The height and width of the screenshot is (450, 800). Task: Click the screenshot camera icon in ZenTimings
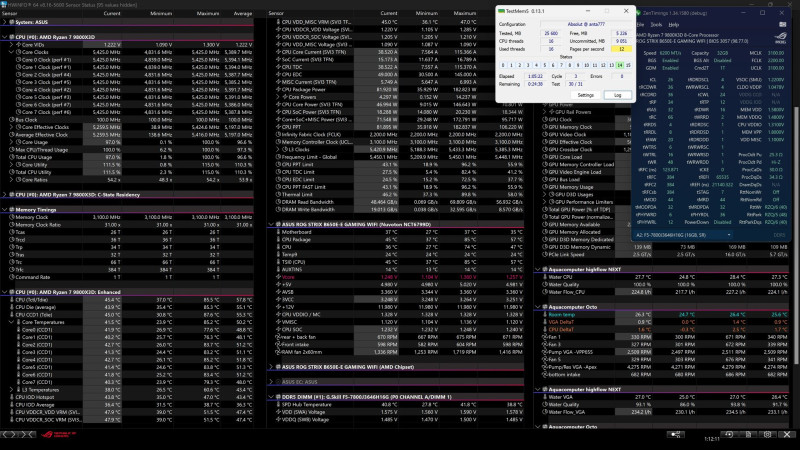783,24
